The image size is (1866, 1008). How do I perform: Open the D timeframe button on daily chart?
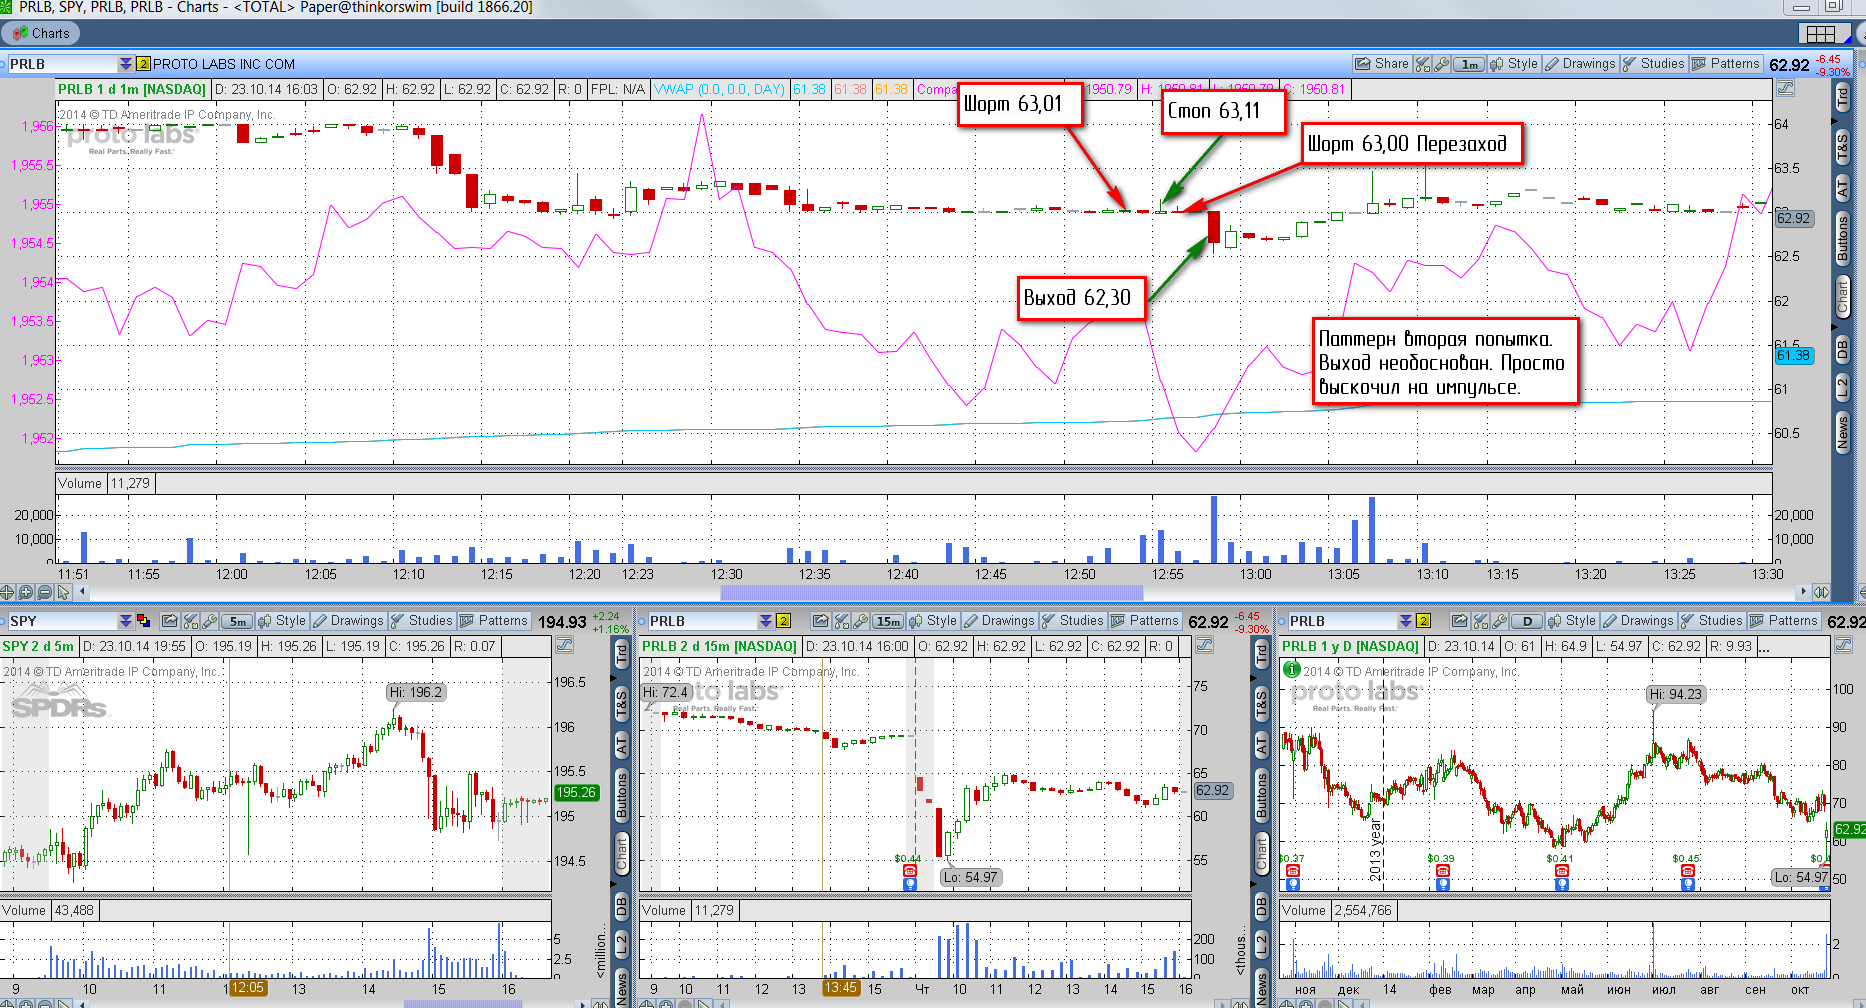pos(1527,621)
